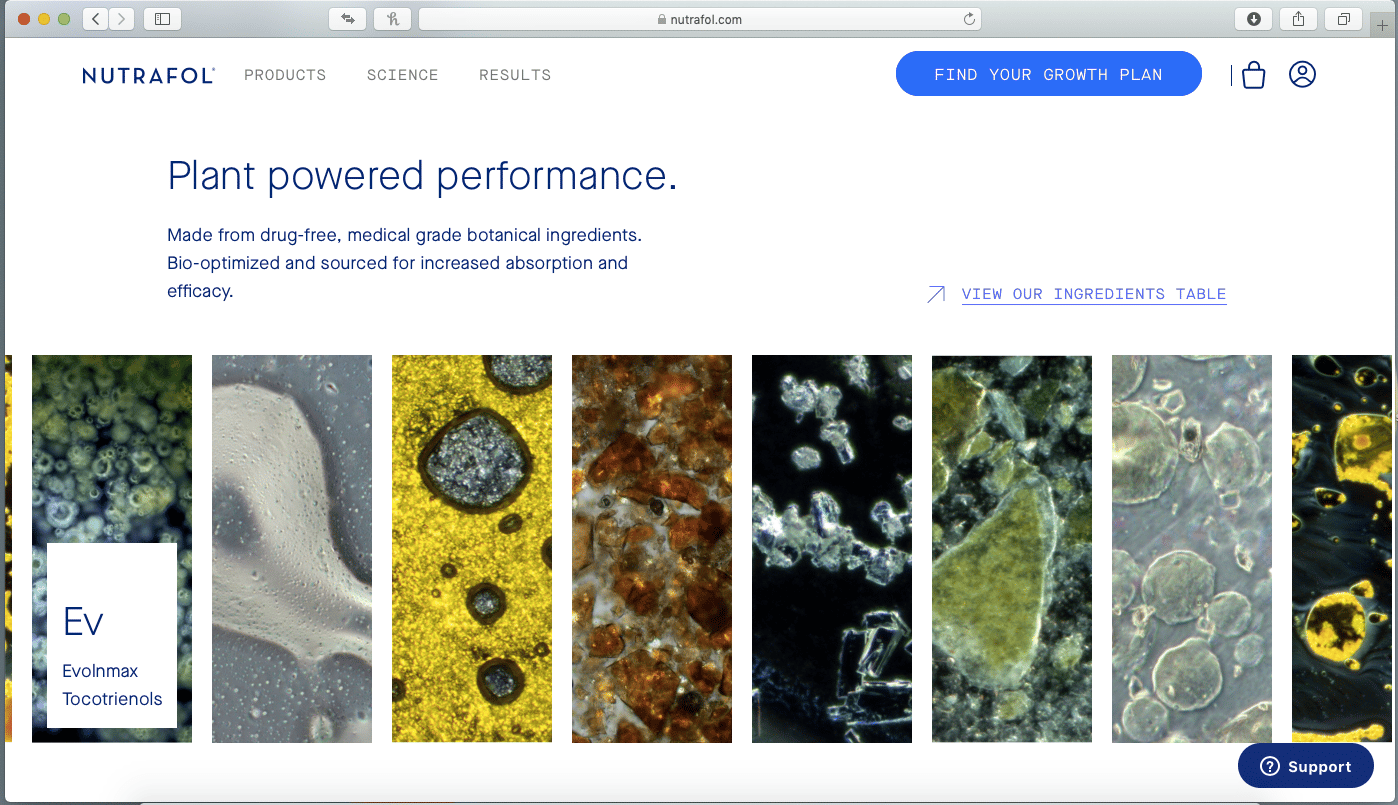Open the Products menu
The height and width of the screenshot is (805, 1398).
click(285, 75)
